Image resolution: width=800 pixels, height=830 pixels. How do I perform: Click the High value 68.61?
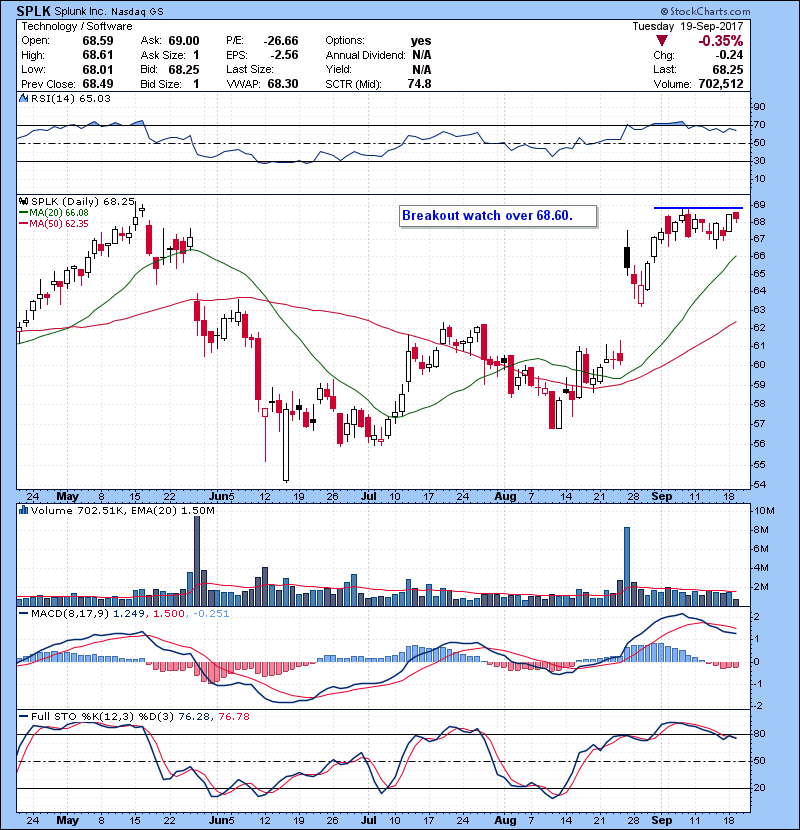[x=98, y=55]
